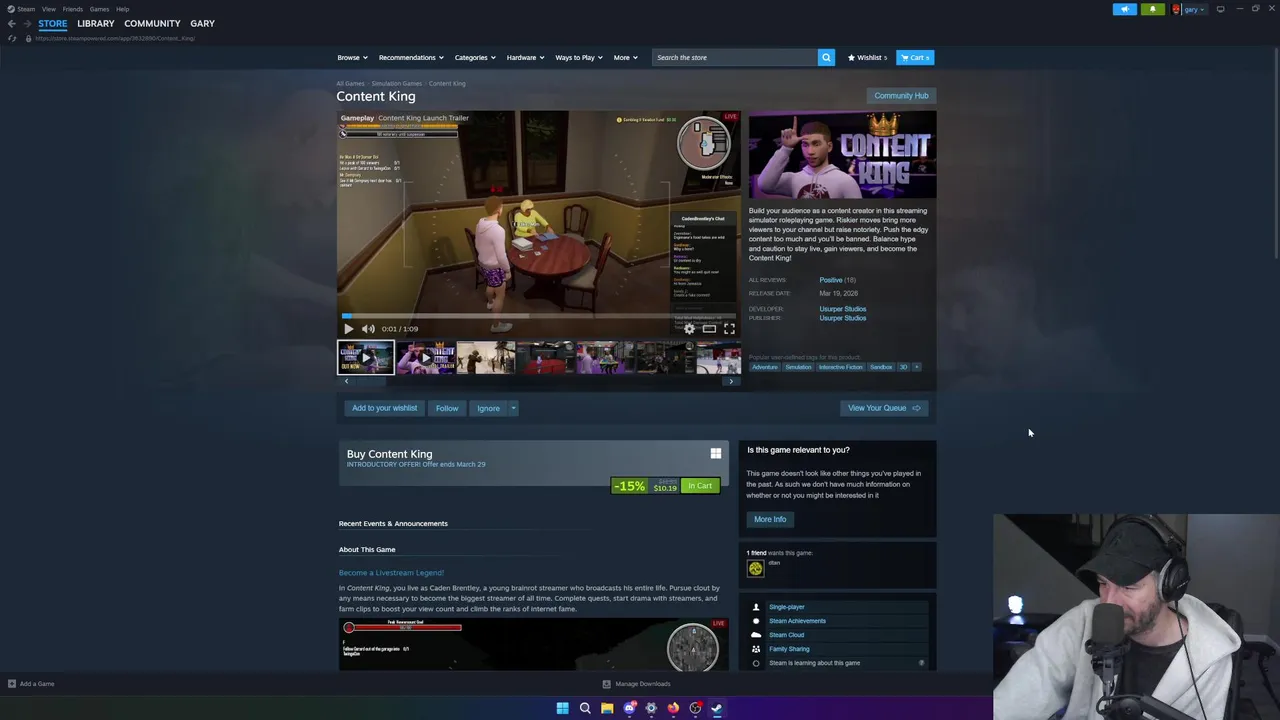Open the green notifications bell
This screenshot has width=1280, height=720.
click(1152, 9)
